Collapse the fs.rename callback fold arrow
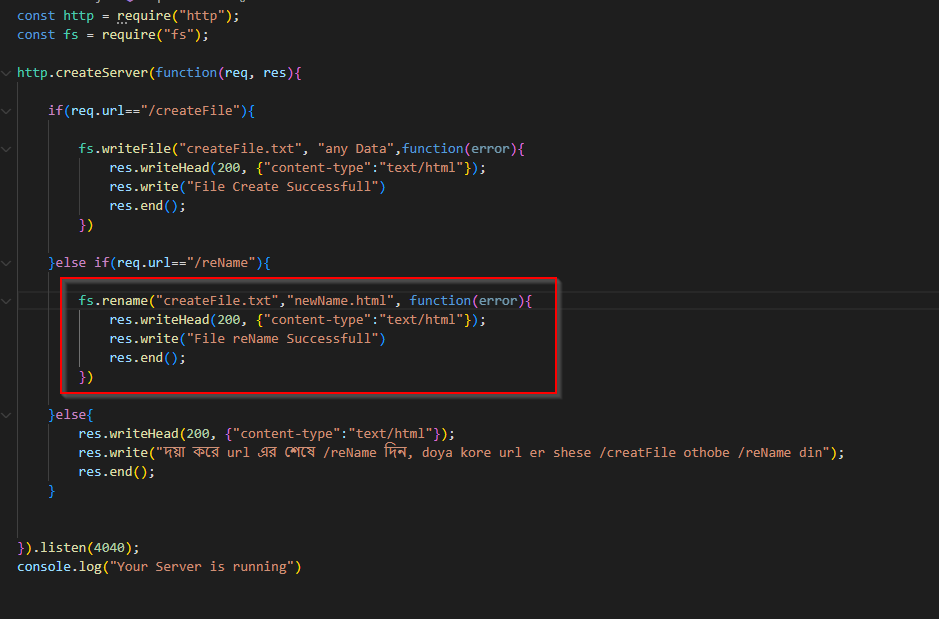The width and height of the screenshot is (939, 619). coord(6,301)
